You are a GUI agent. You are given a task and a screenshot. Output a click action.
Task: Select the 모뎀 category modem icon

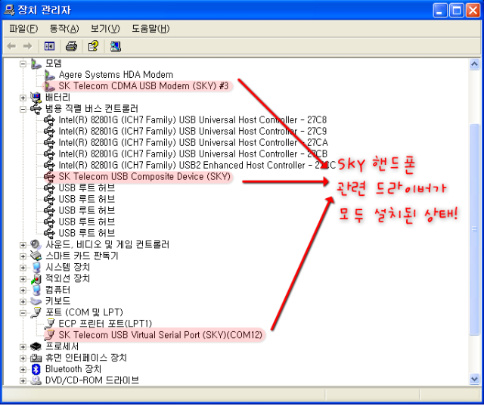(x=36, y=63)
